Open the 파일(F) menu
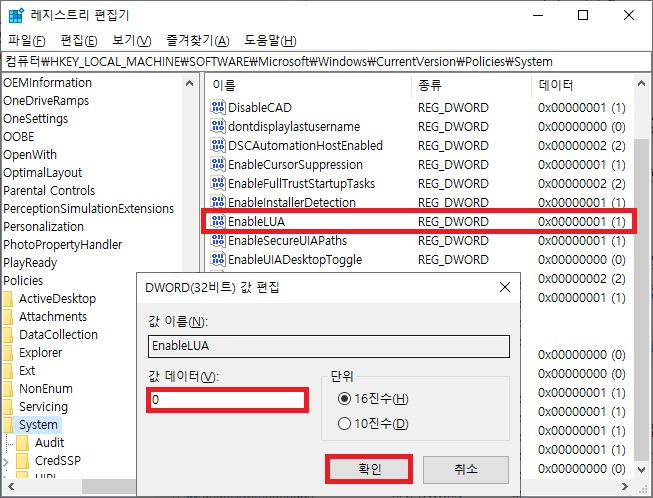 click(x=27, y=40)
